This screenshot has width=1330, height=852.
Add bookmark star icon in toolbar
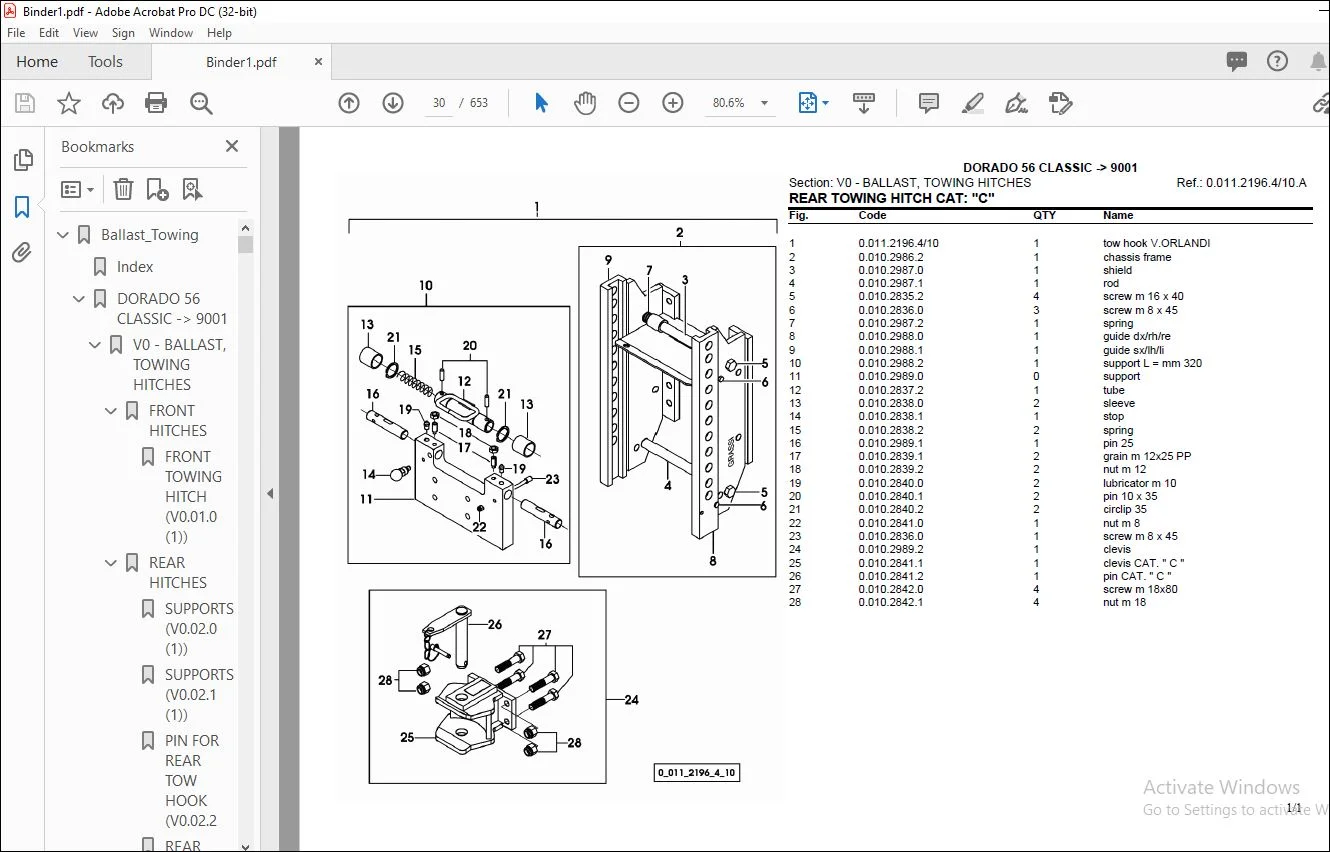[x=69, y=103]
